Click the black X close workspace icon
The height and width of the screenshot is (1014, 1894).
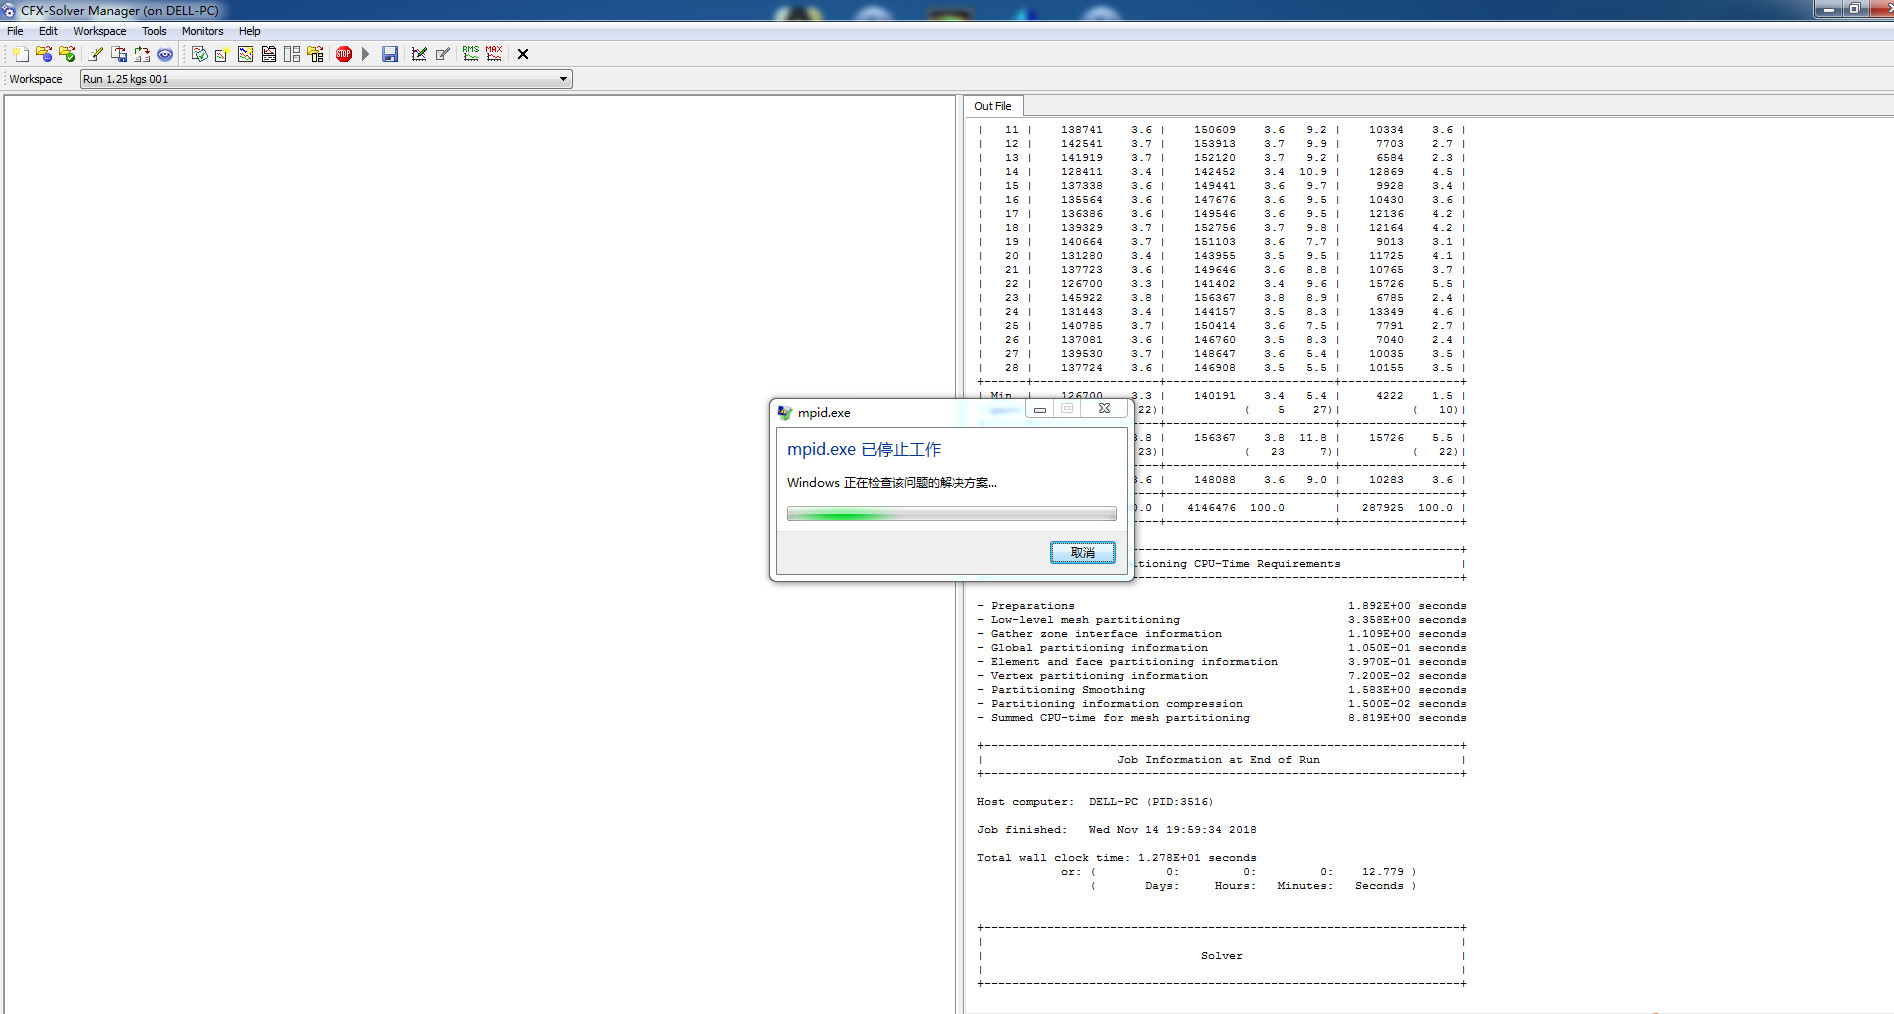(x=522, y=54)
